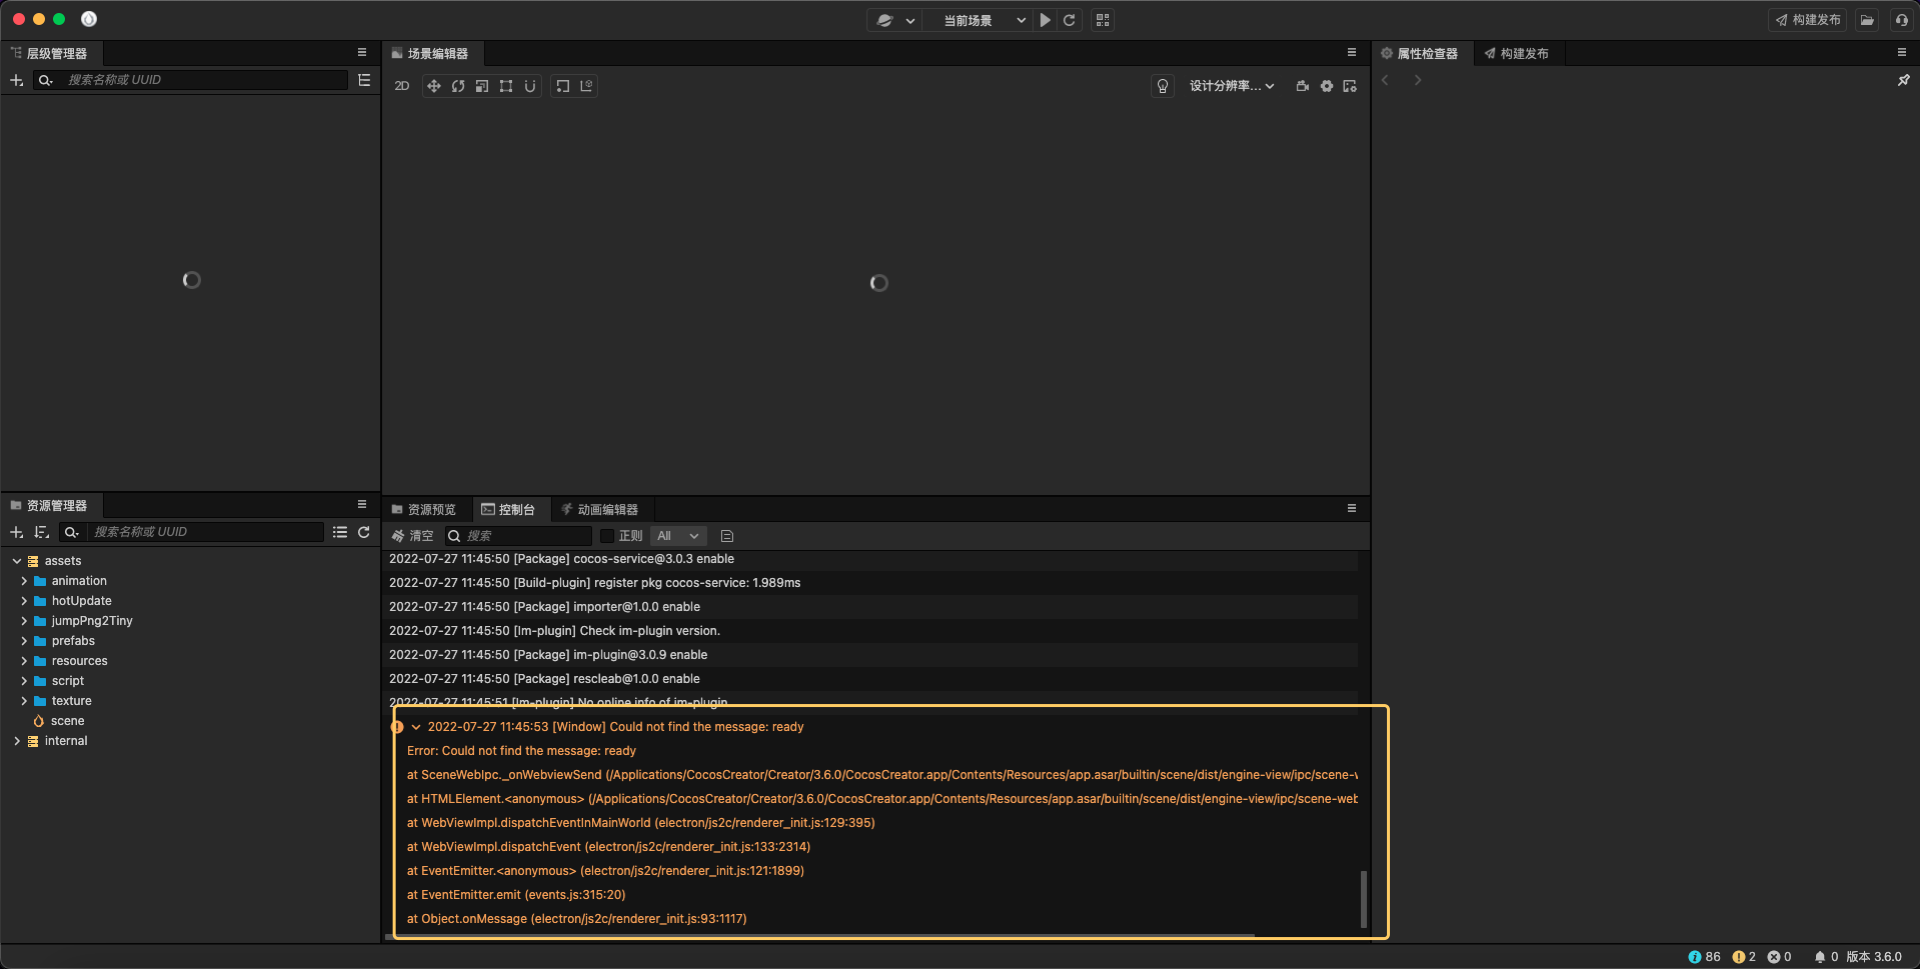
Task: Expand the internal folder
Action: click(17, 741)
